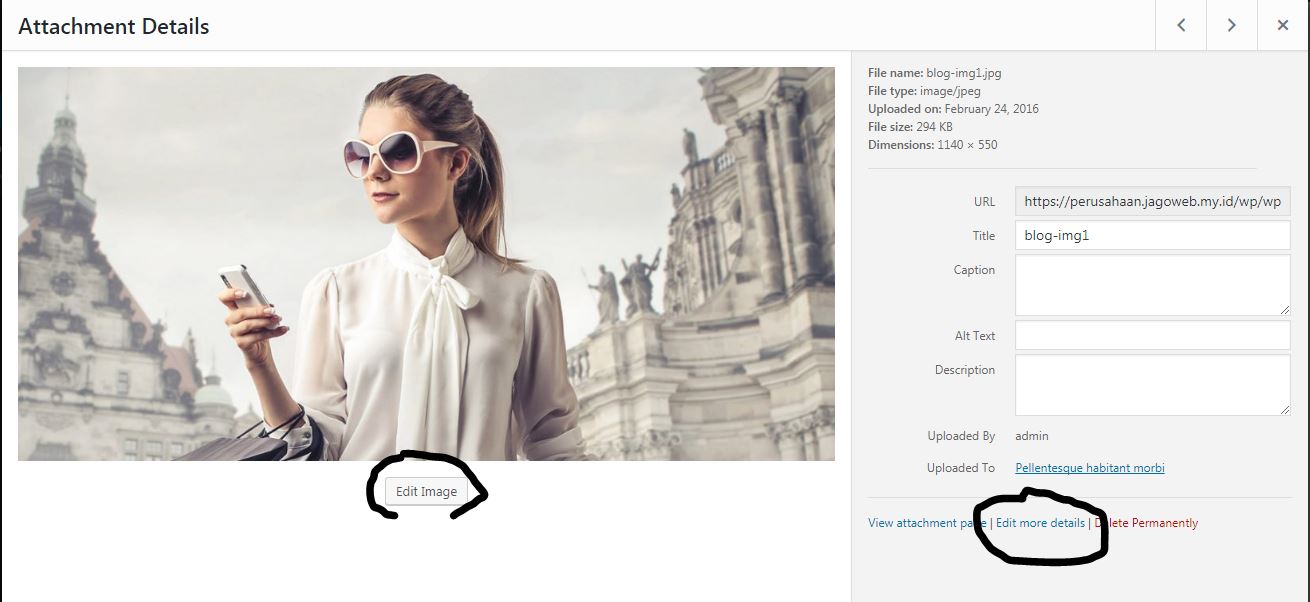
Task: Open the View attachment page link
Action: [x=926, y=523]
